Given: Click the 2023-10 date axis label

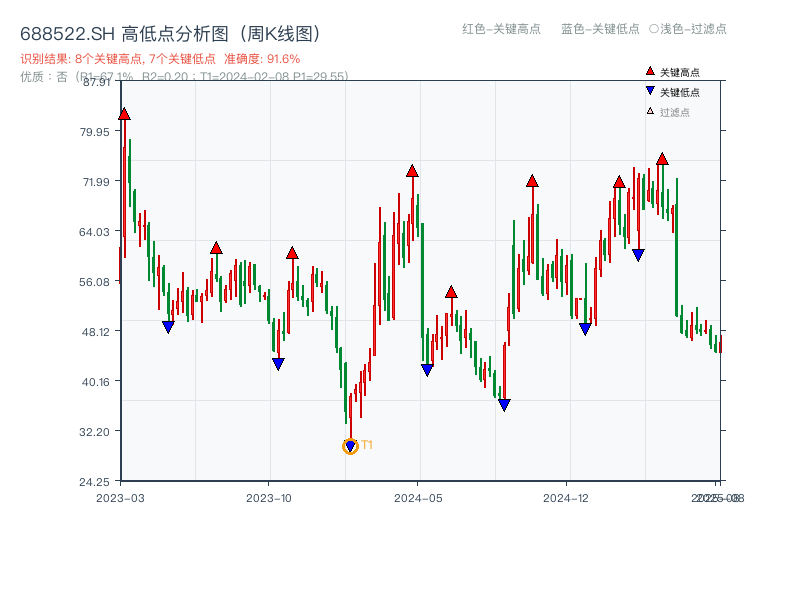Looking at the screenshot, I should click(269, 495).
